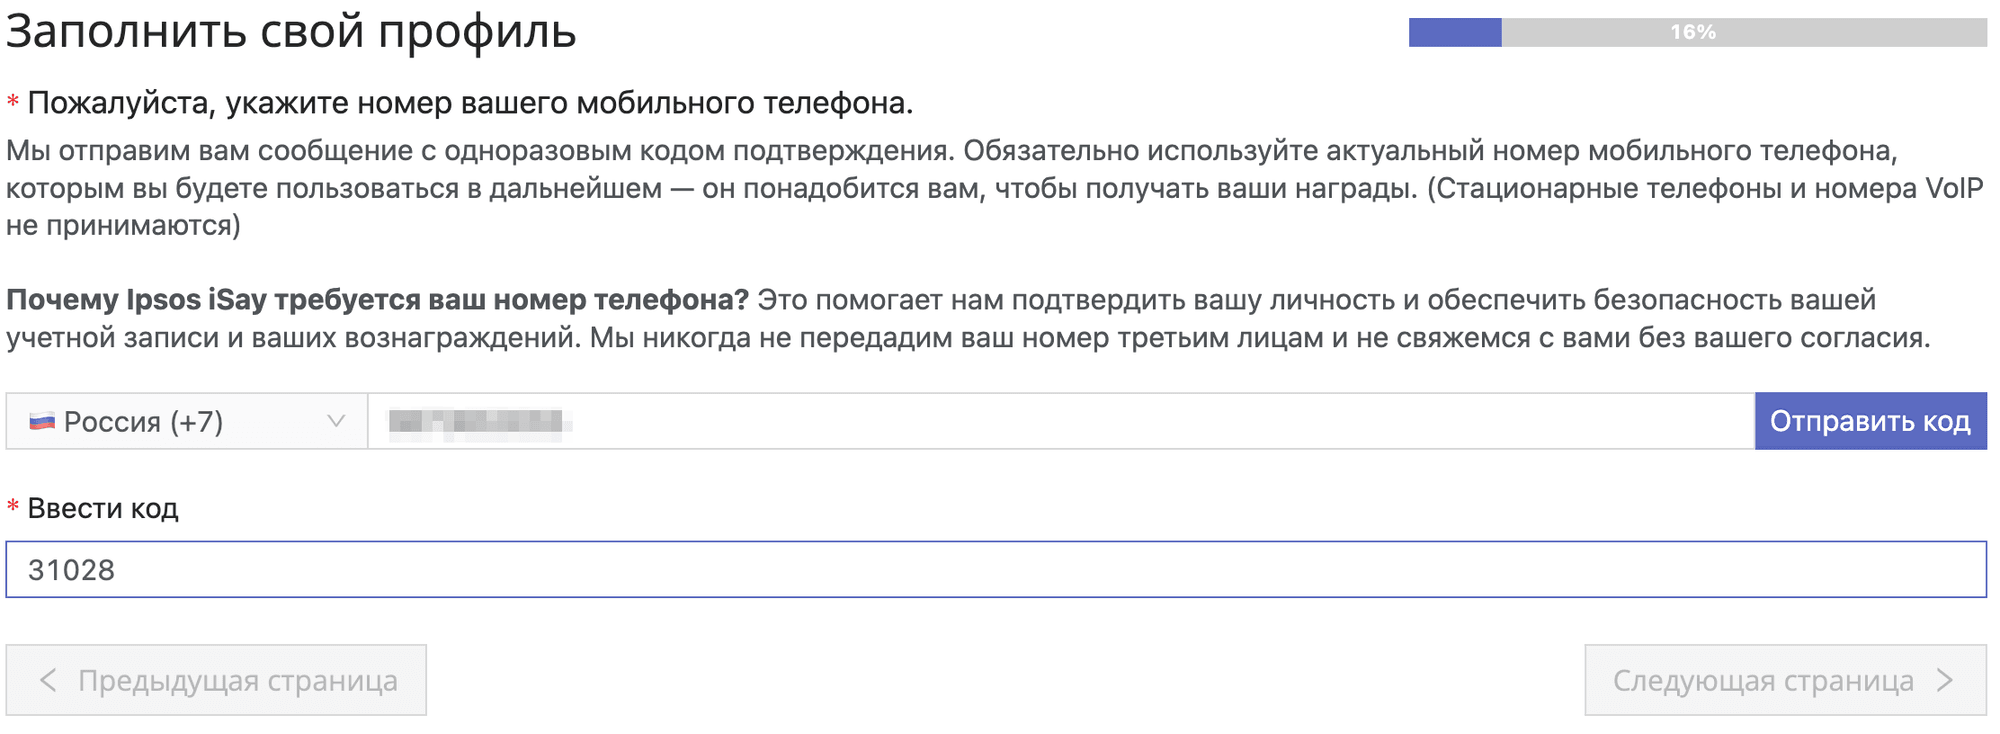Click the chevron arrow on country selector
2000x734 pixels.
pos(335,421)
